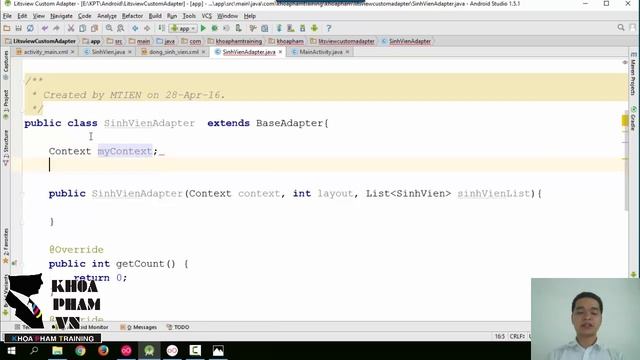This screenshot has height=360, width=640.
Task: Open the Captures tool window
Action: pyautogui.click(x=6, y=64)
